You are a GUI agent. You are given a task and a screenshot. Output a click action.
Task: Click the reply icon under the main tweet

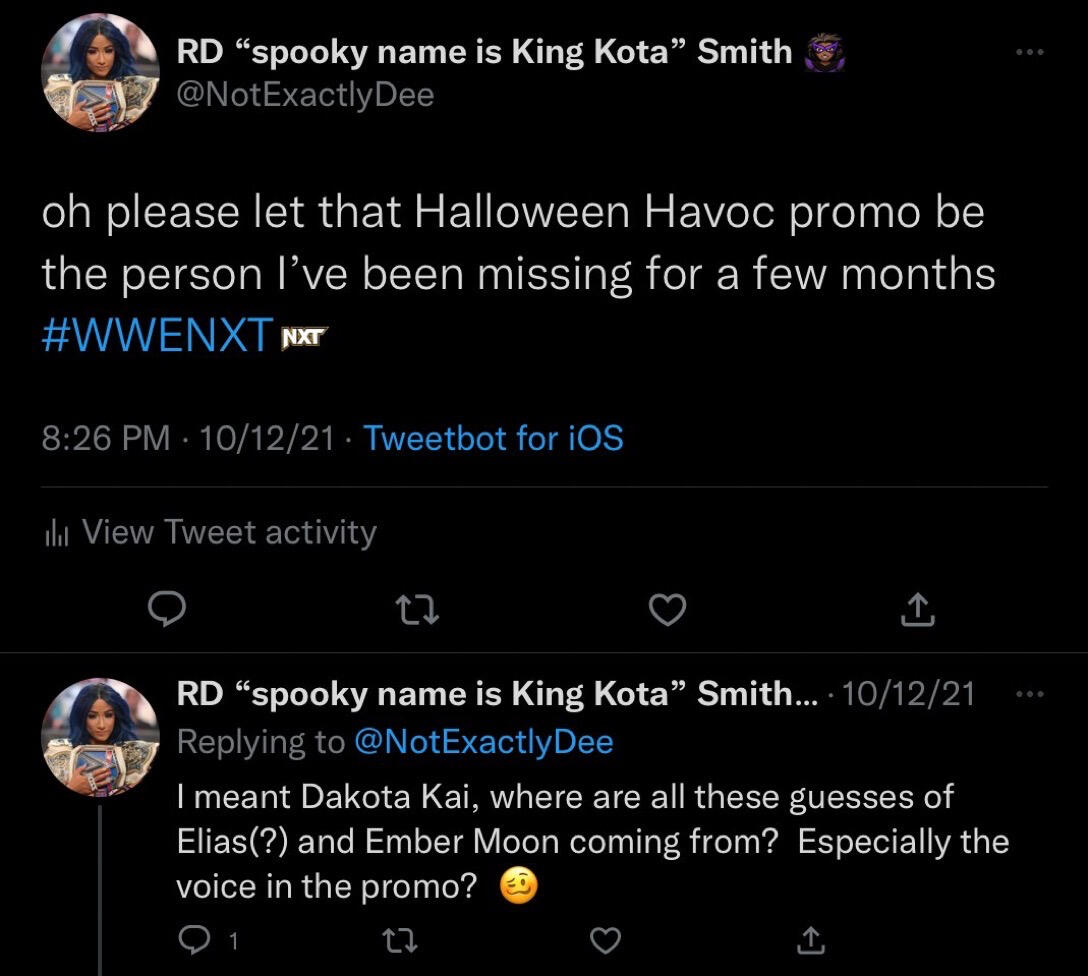pyautogui.click(x=168, y=610)
